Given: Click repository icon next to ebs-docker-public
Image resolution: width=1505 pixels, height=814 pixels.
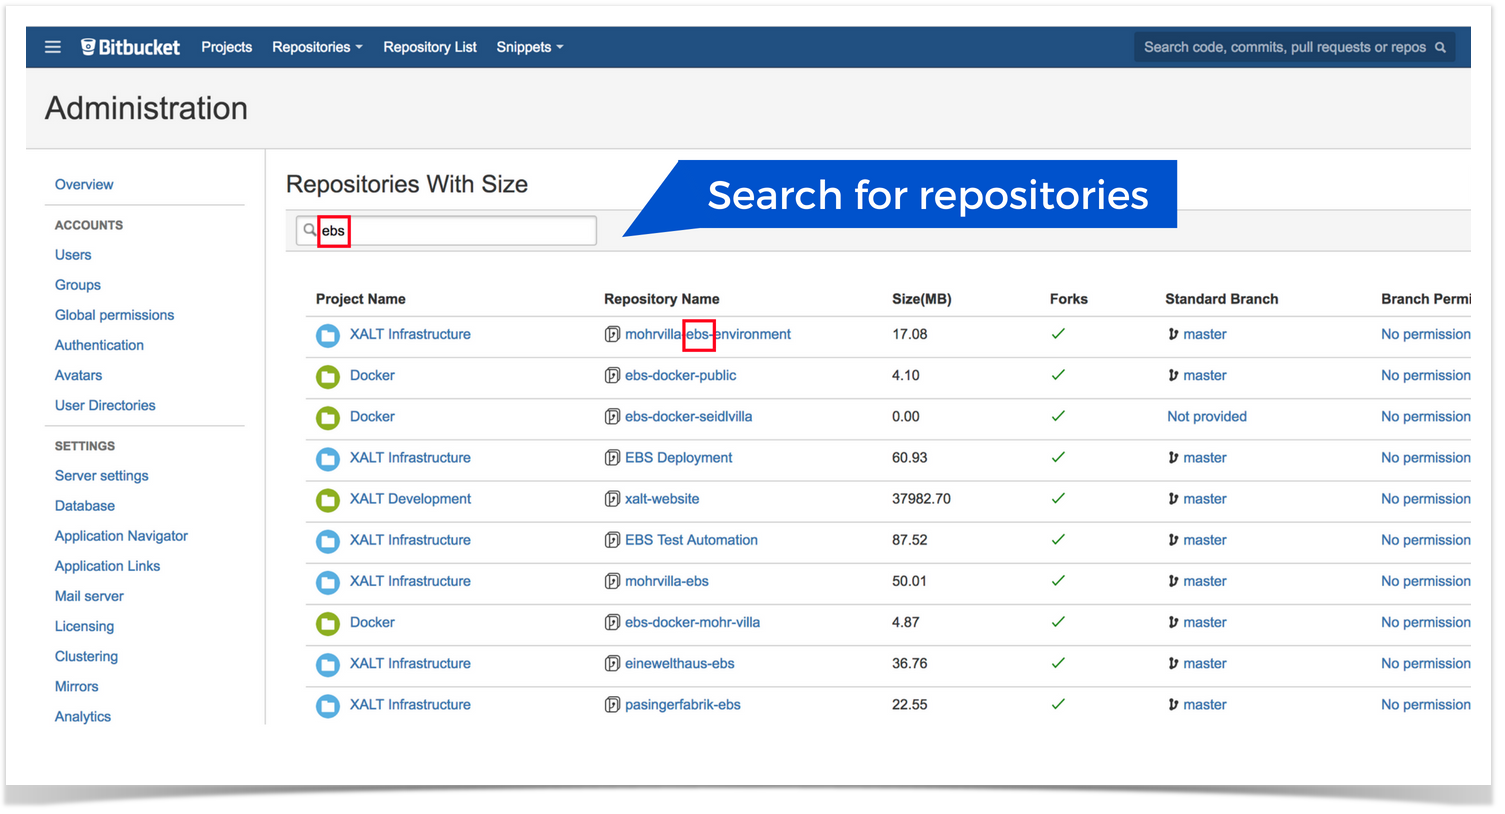Looking at the screenshot, I should (612, 375).
